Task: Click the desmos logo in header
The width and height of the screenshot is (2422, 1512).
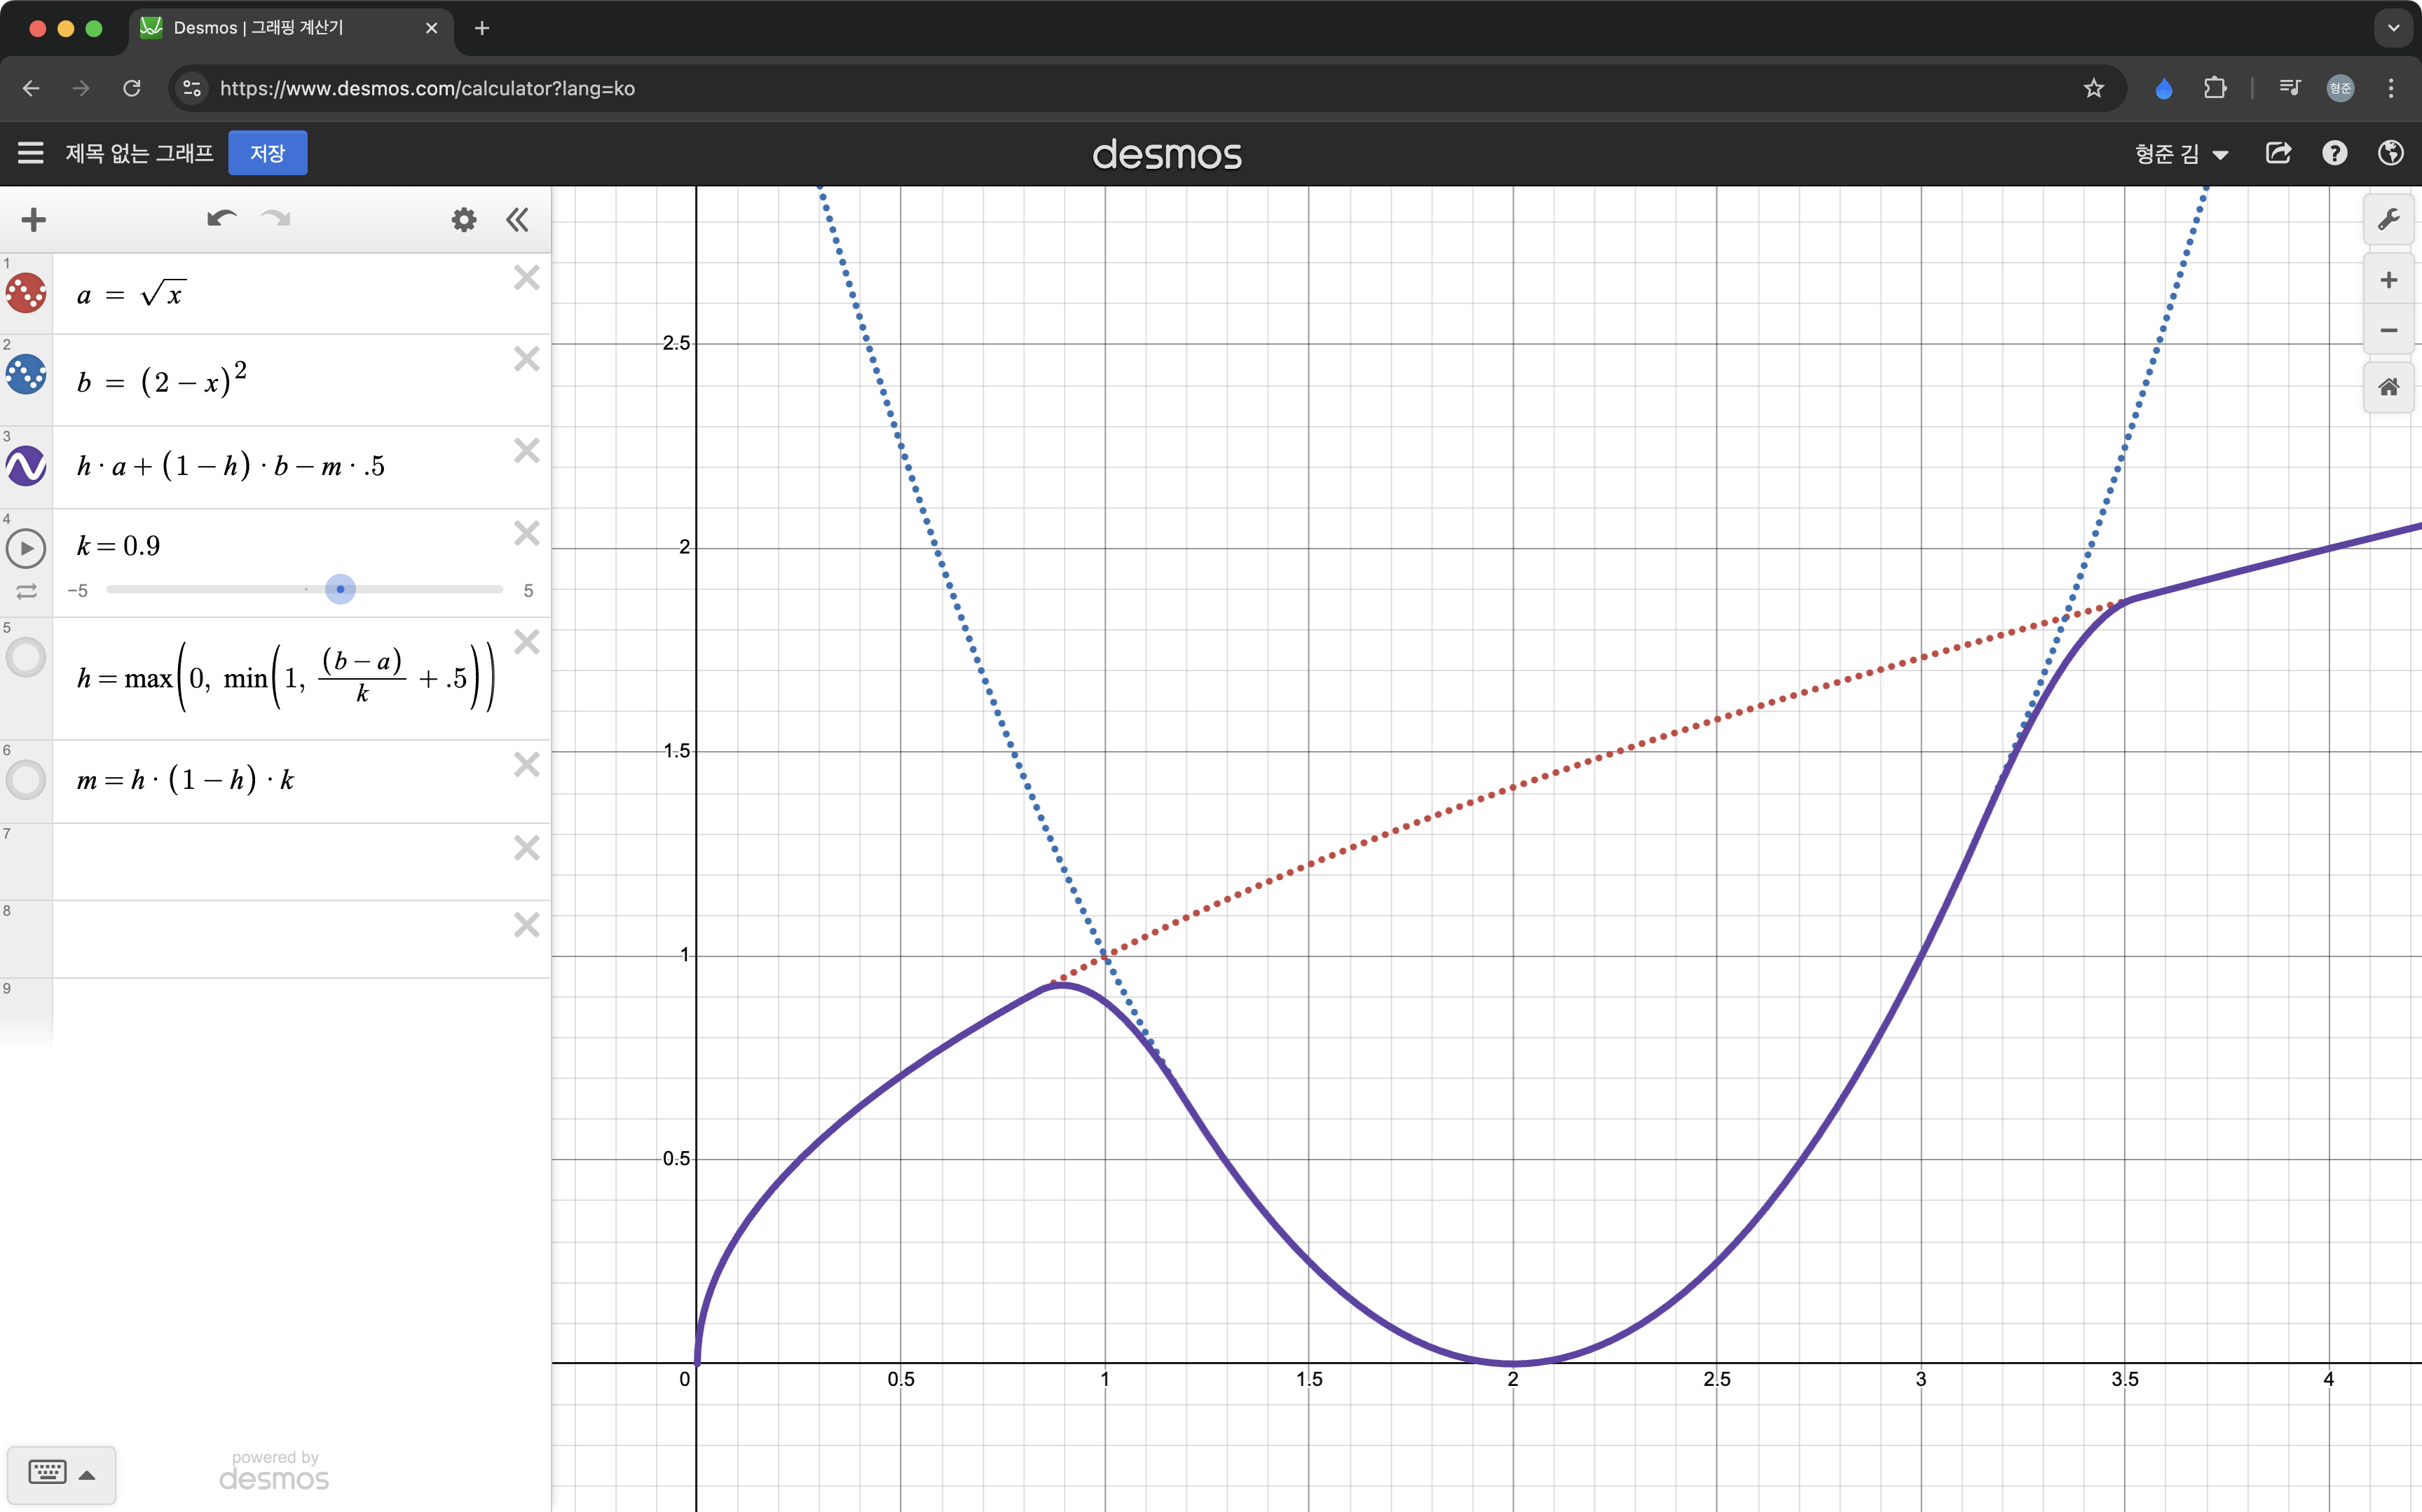Action: (1167, 154)
